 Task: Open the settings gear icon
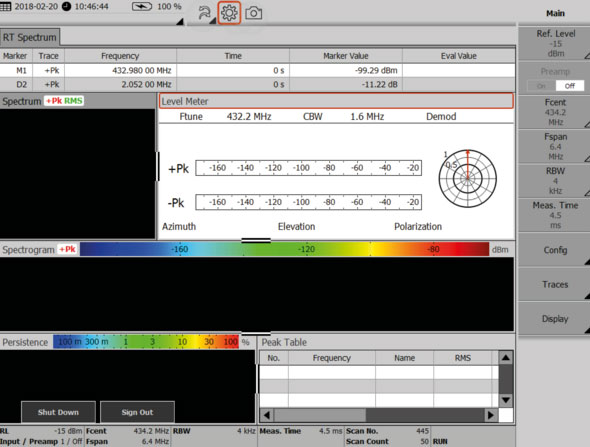point(229,13)
